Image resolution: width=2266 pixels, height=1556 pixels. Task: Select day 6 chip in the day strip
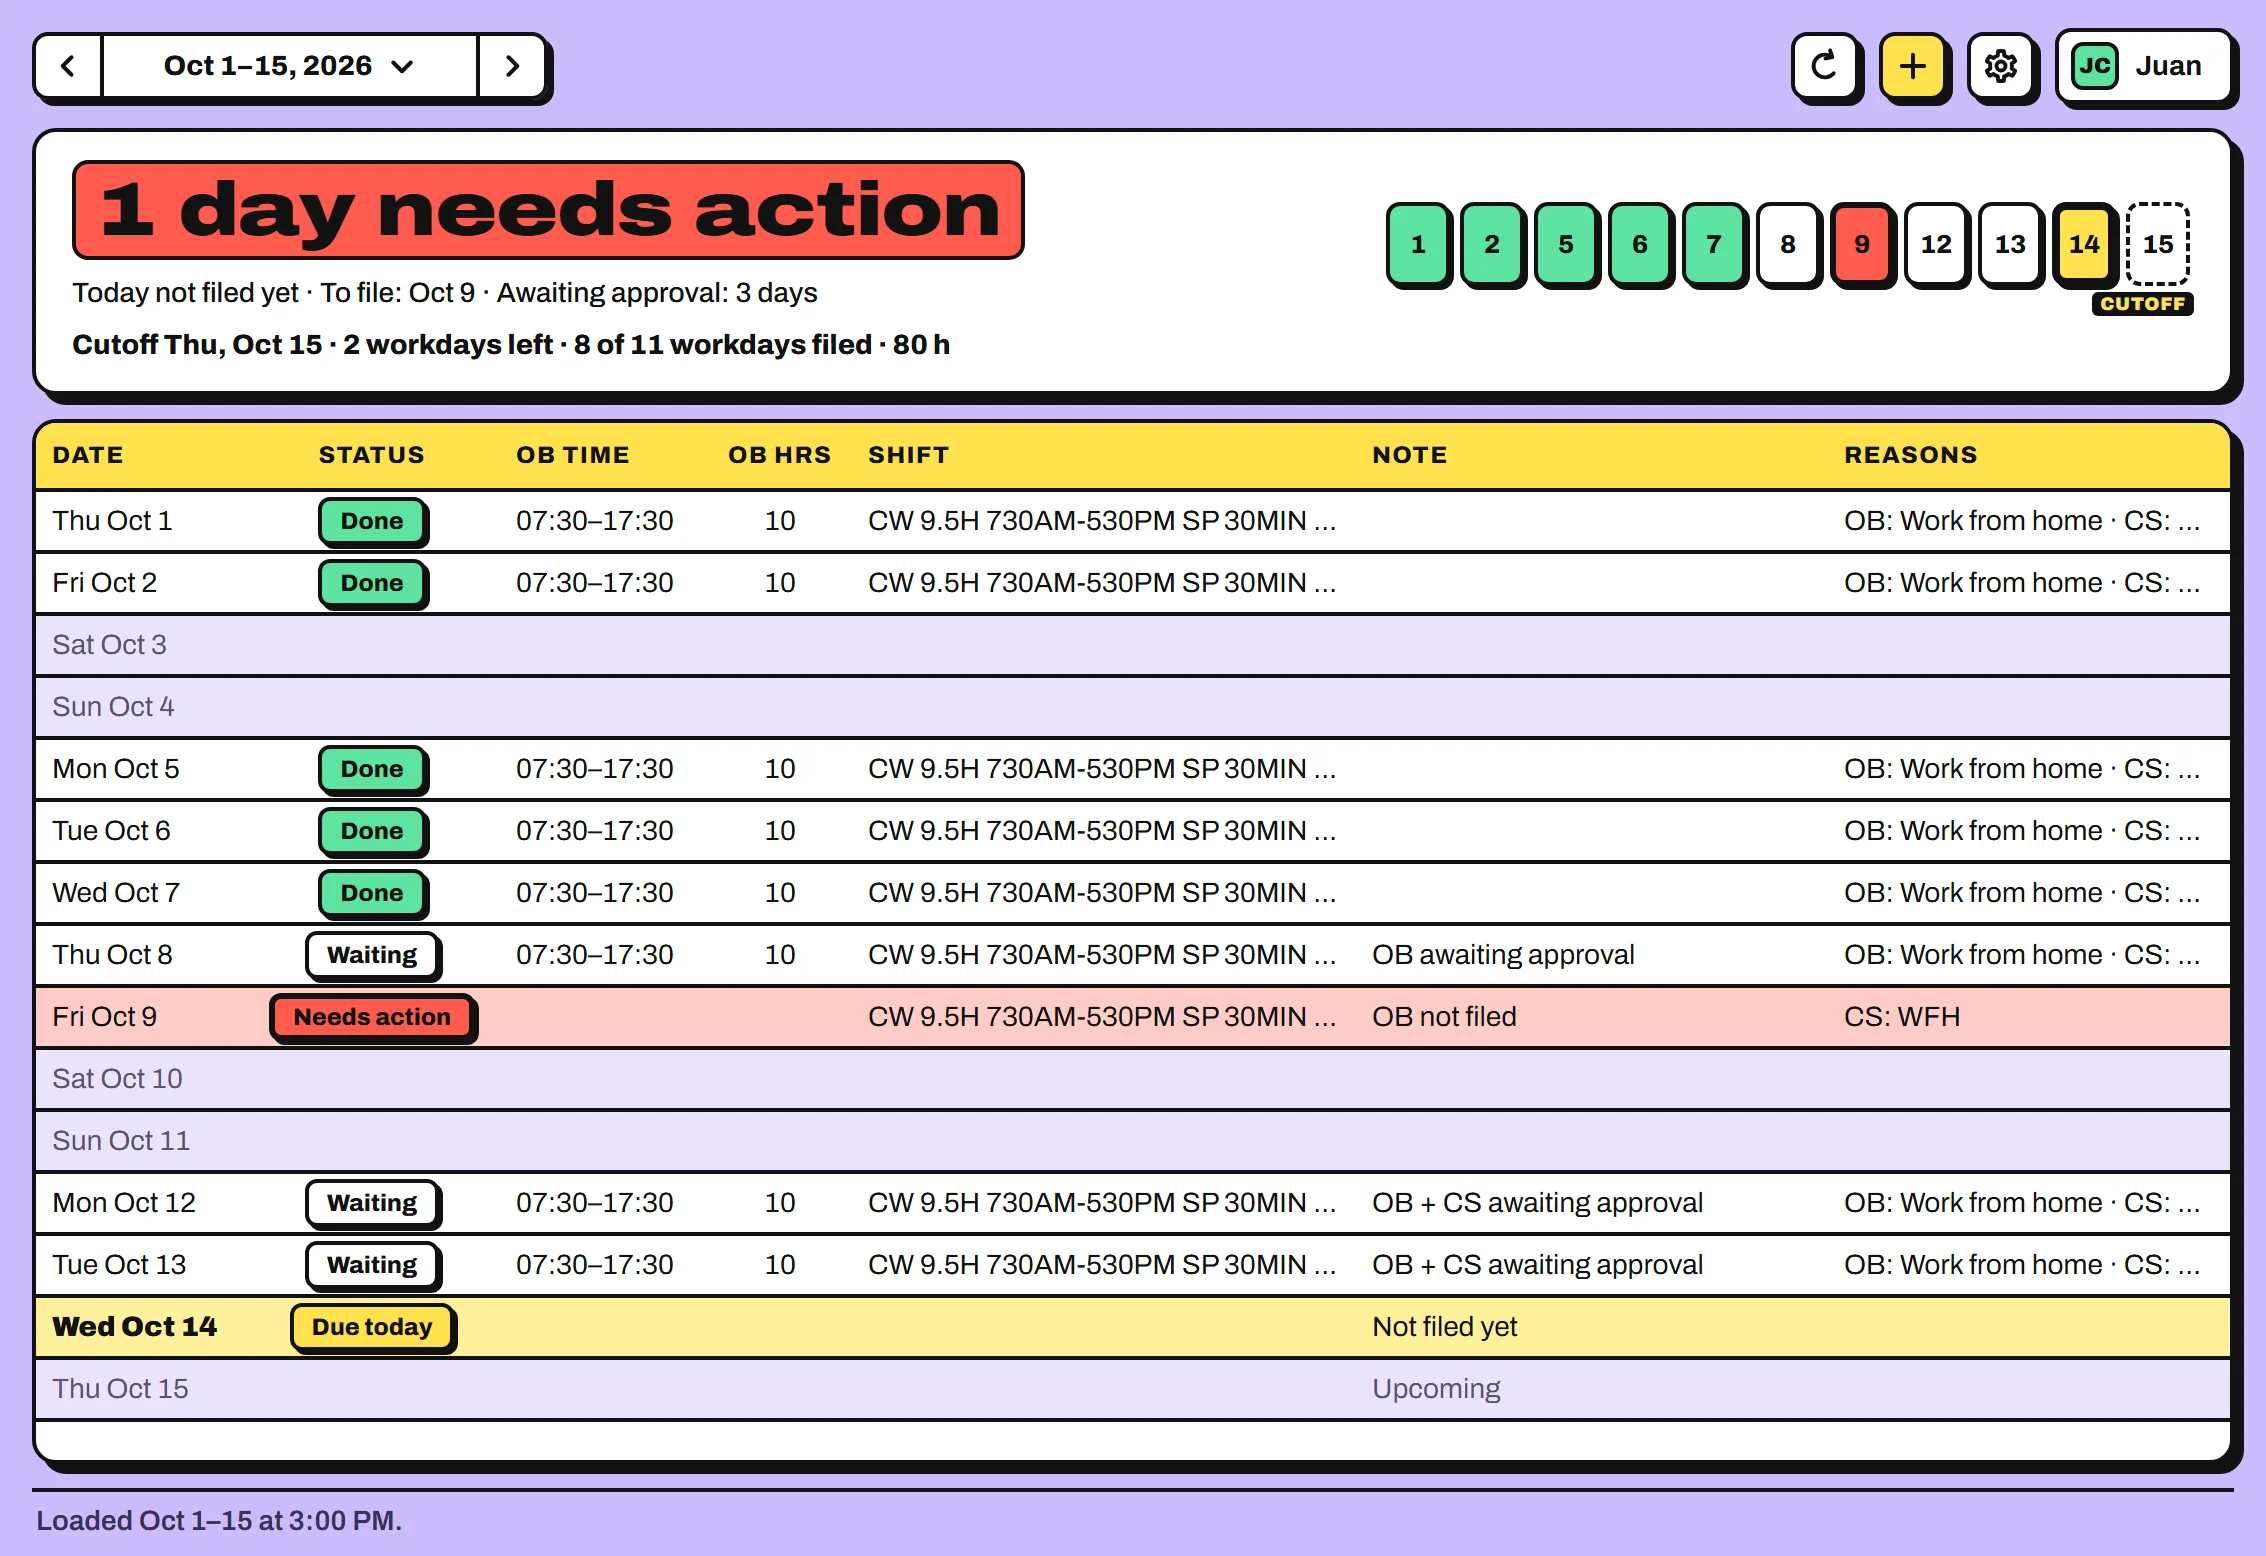tap(1640, 244)
